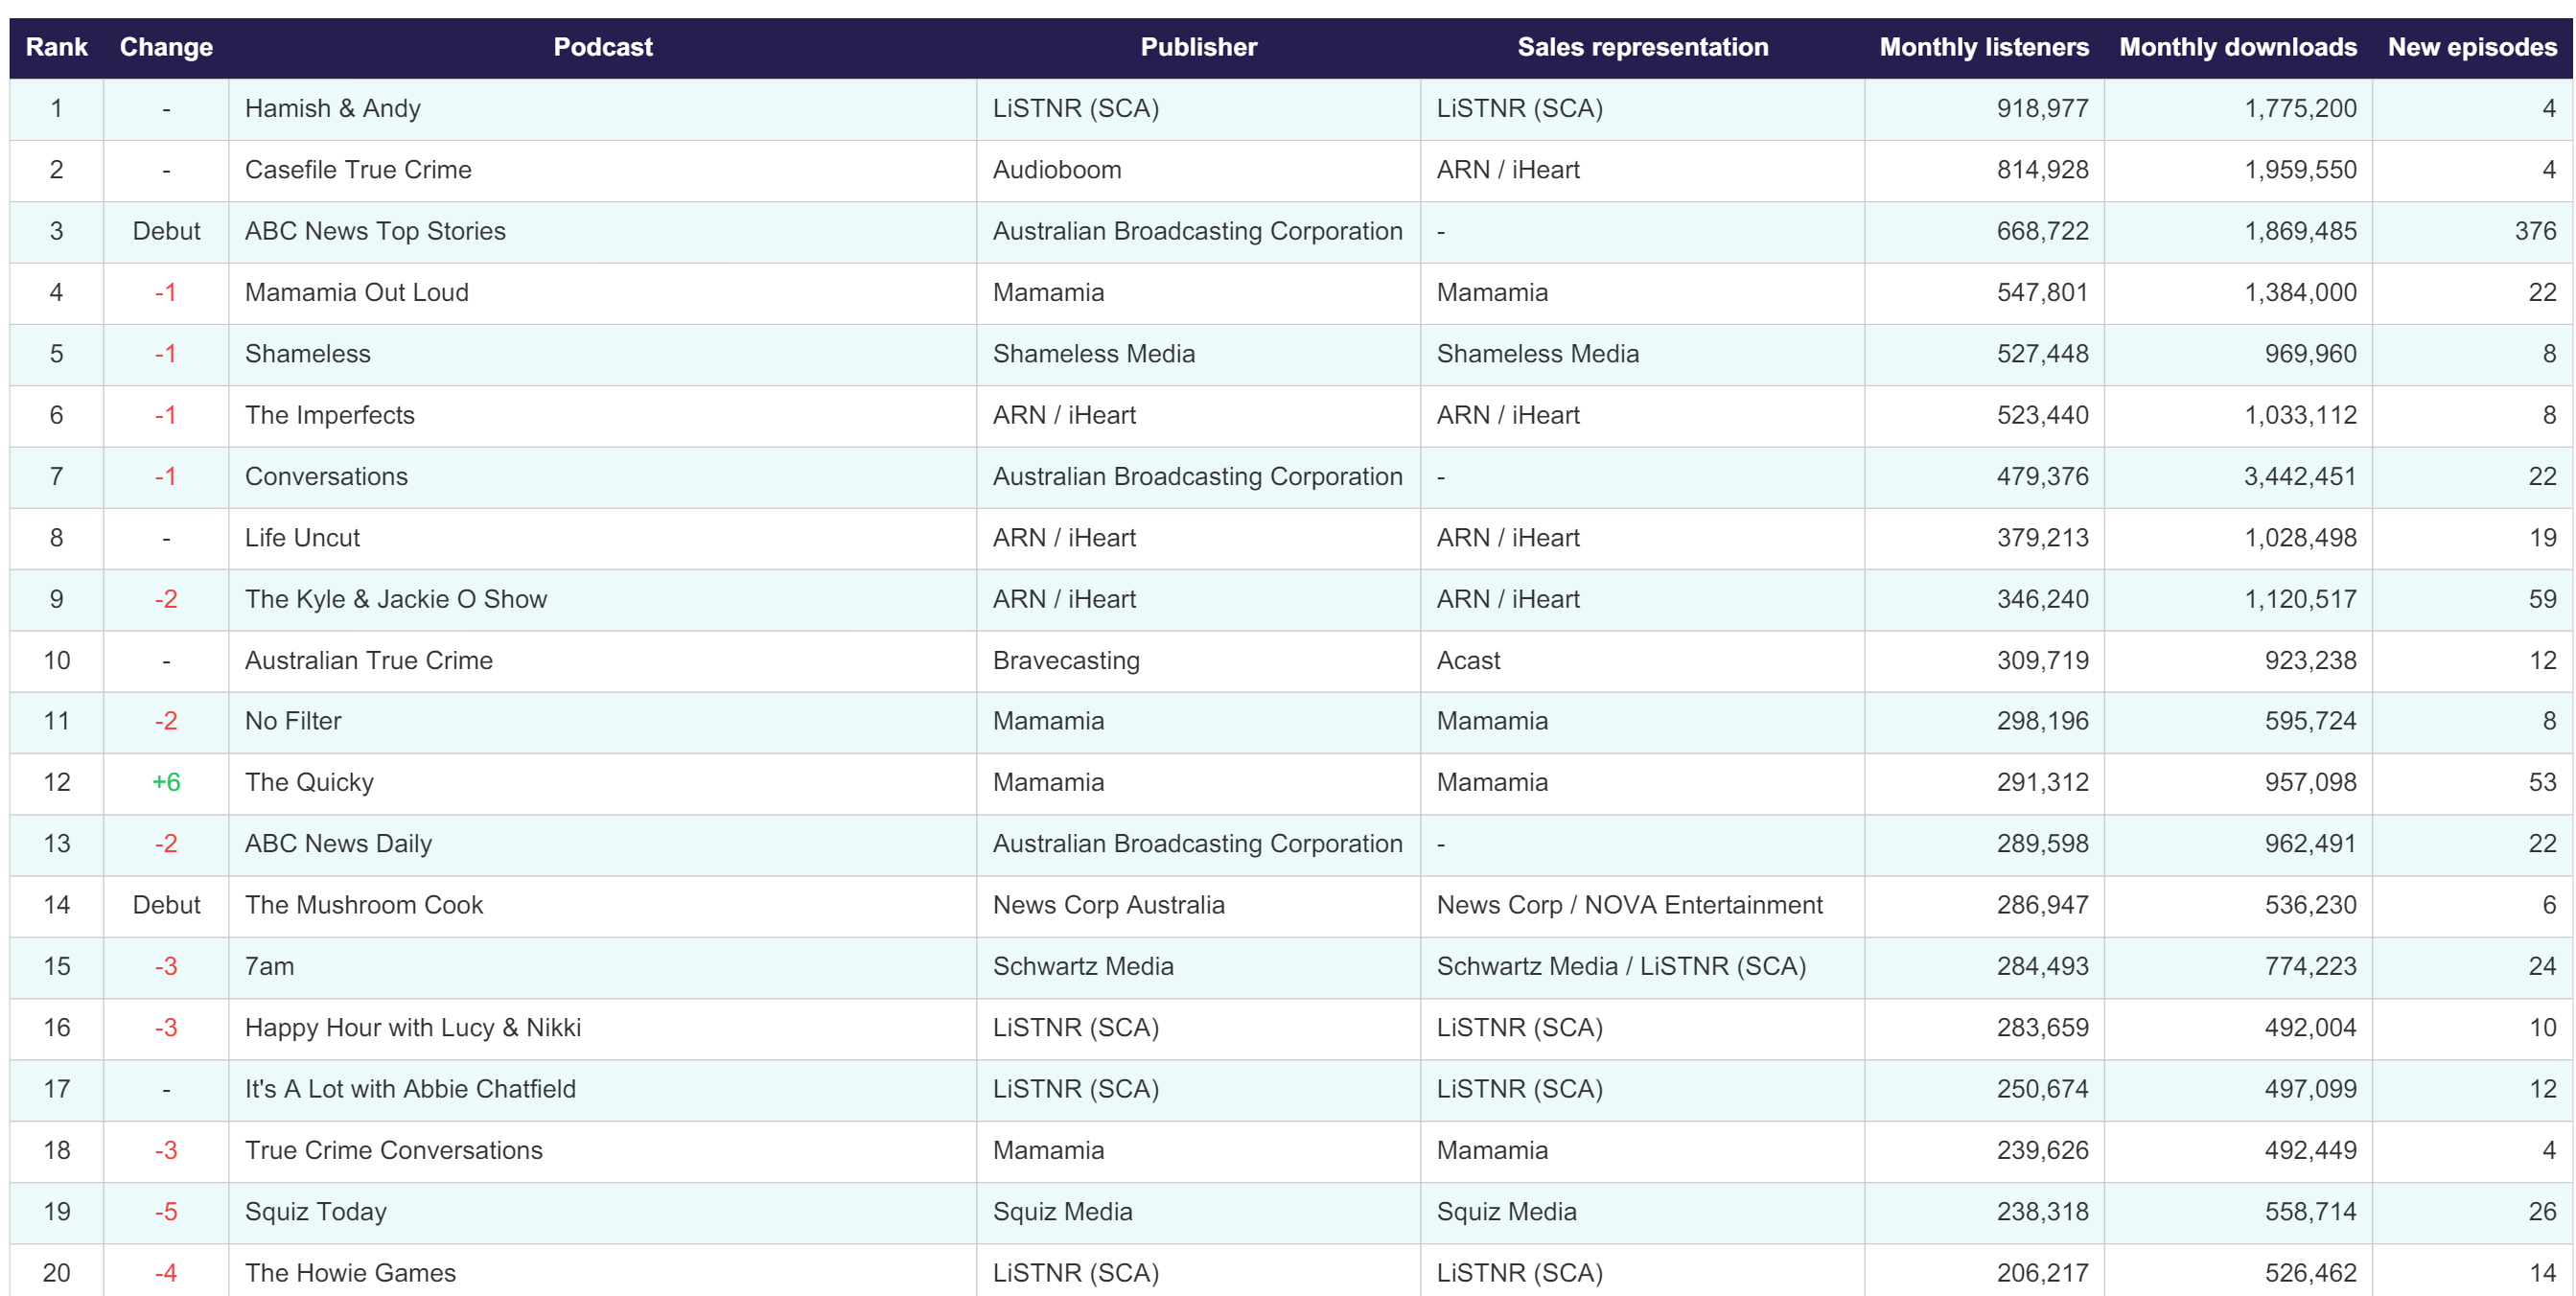Select rank number 12 cell
This screenshot has width=2576, height=1296.
[x=57, y=782]
